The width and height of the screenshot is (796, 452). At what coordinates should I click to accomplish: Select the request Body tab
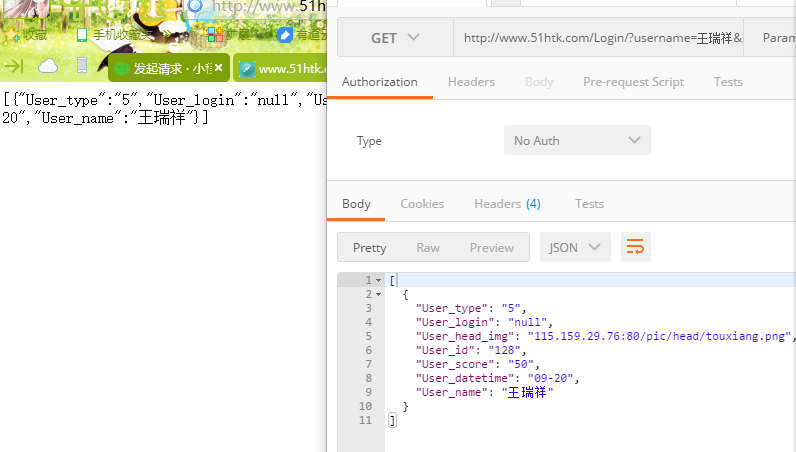click(x=539, y=82)
